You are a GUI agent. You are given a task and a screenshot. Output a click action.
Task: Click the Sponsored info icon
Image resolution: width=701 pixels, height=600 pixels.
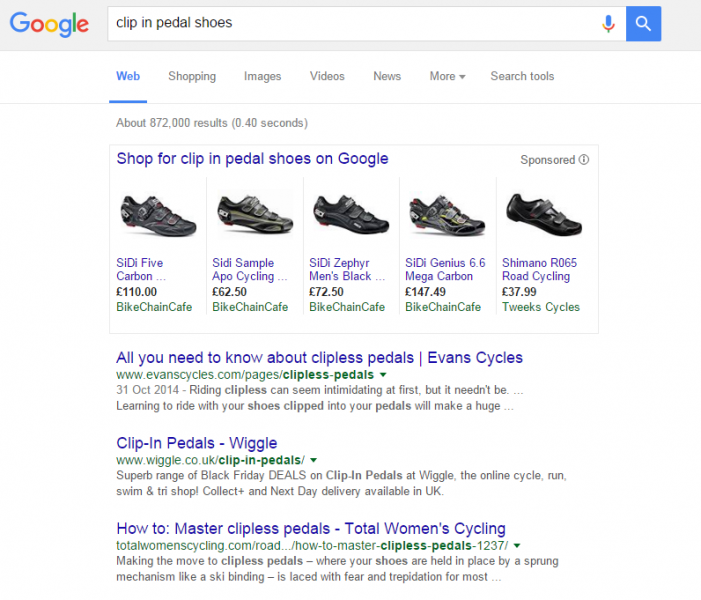tap(584, 160)
